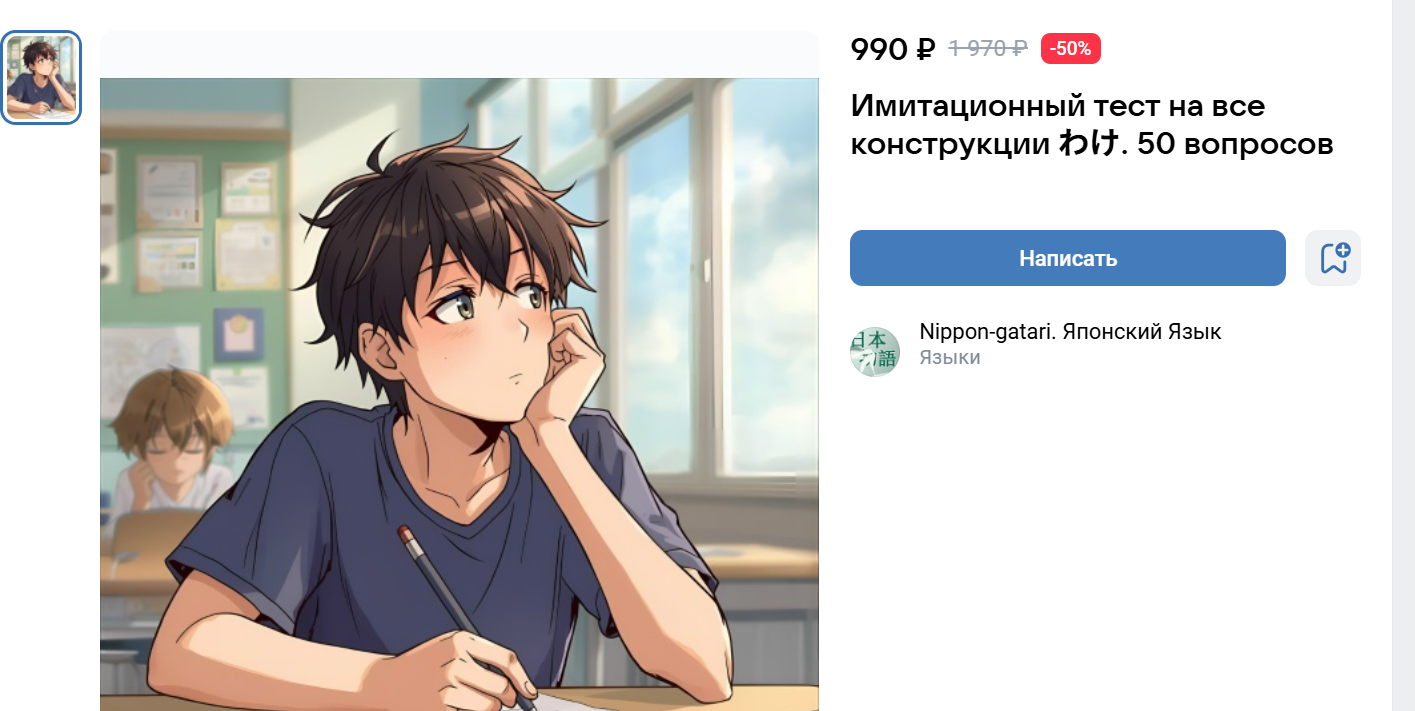Open the Nippon-gatari community avatar
This screenshot has width=1415, height=711.
875,352
